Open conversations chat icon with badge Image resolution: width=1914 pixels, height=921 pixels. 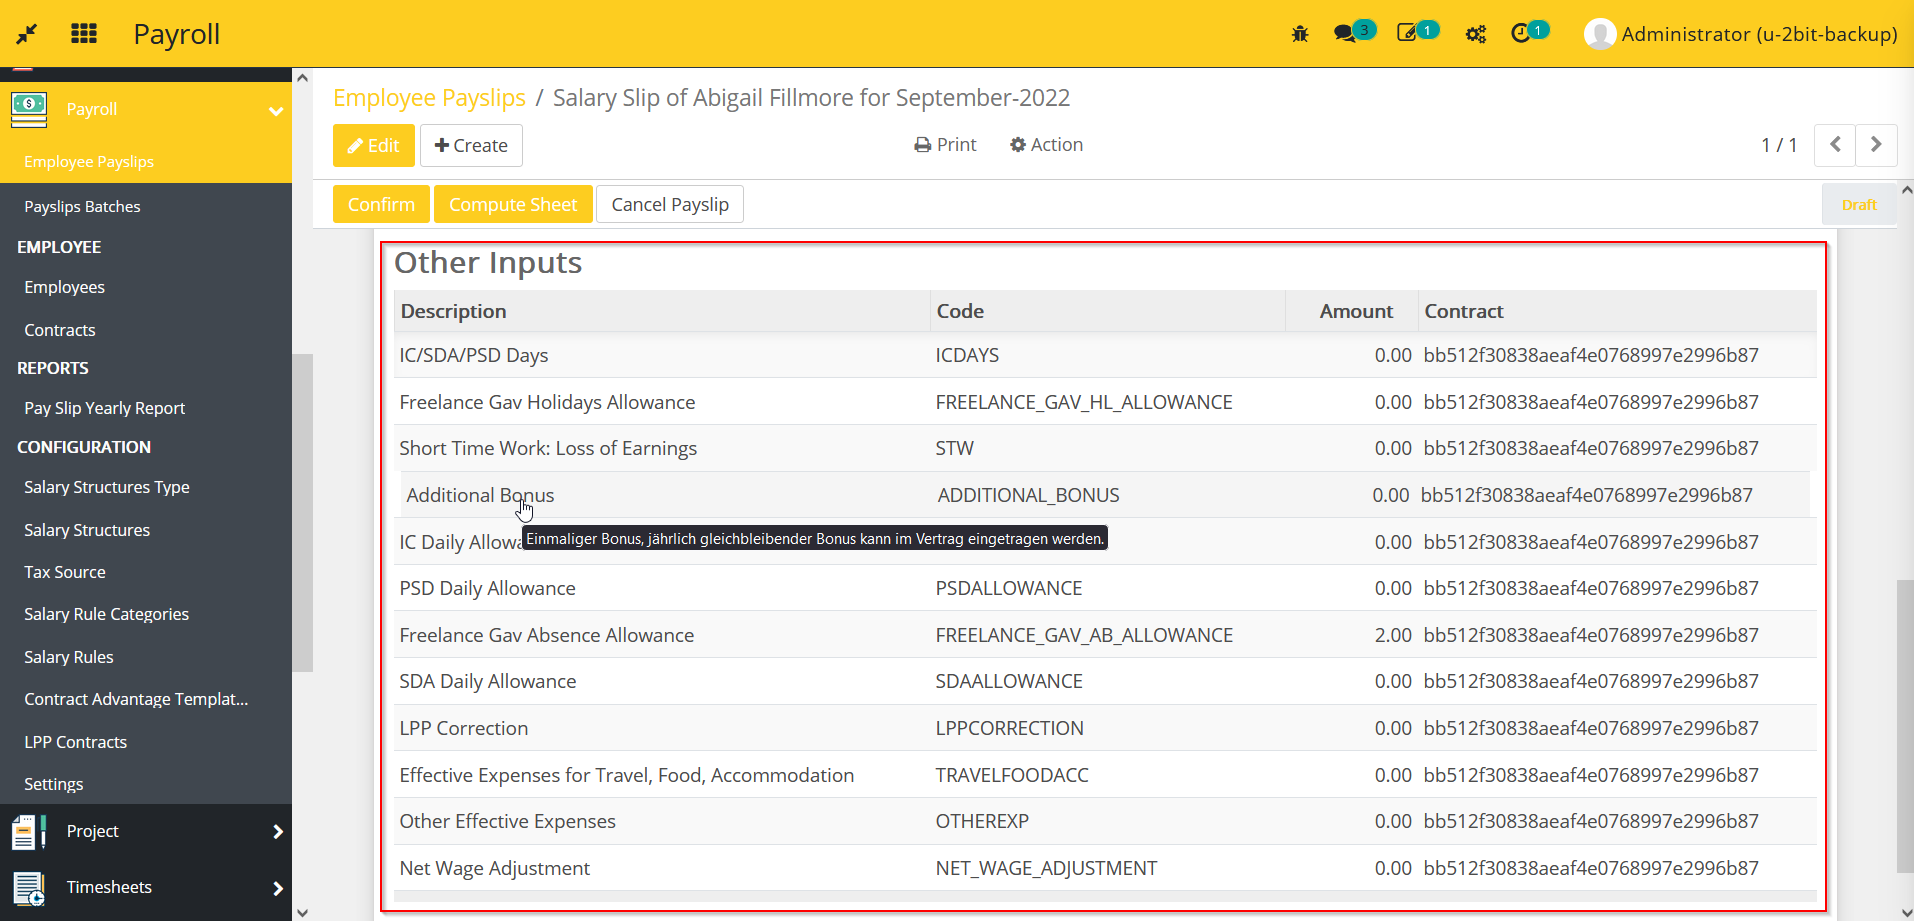pyautogui.click(x=1345, y=34)
